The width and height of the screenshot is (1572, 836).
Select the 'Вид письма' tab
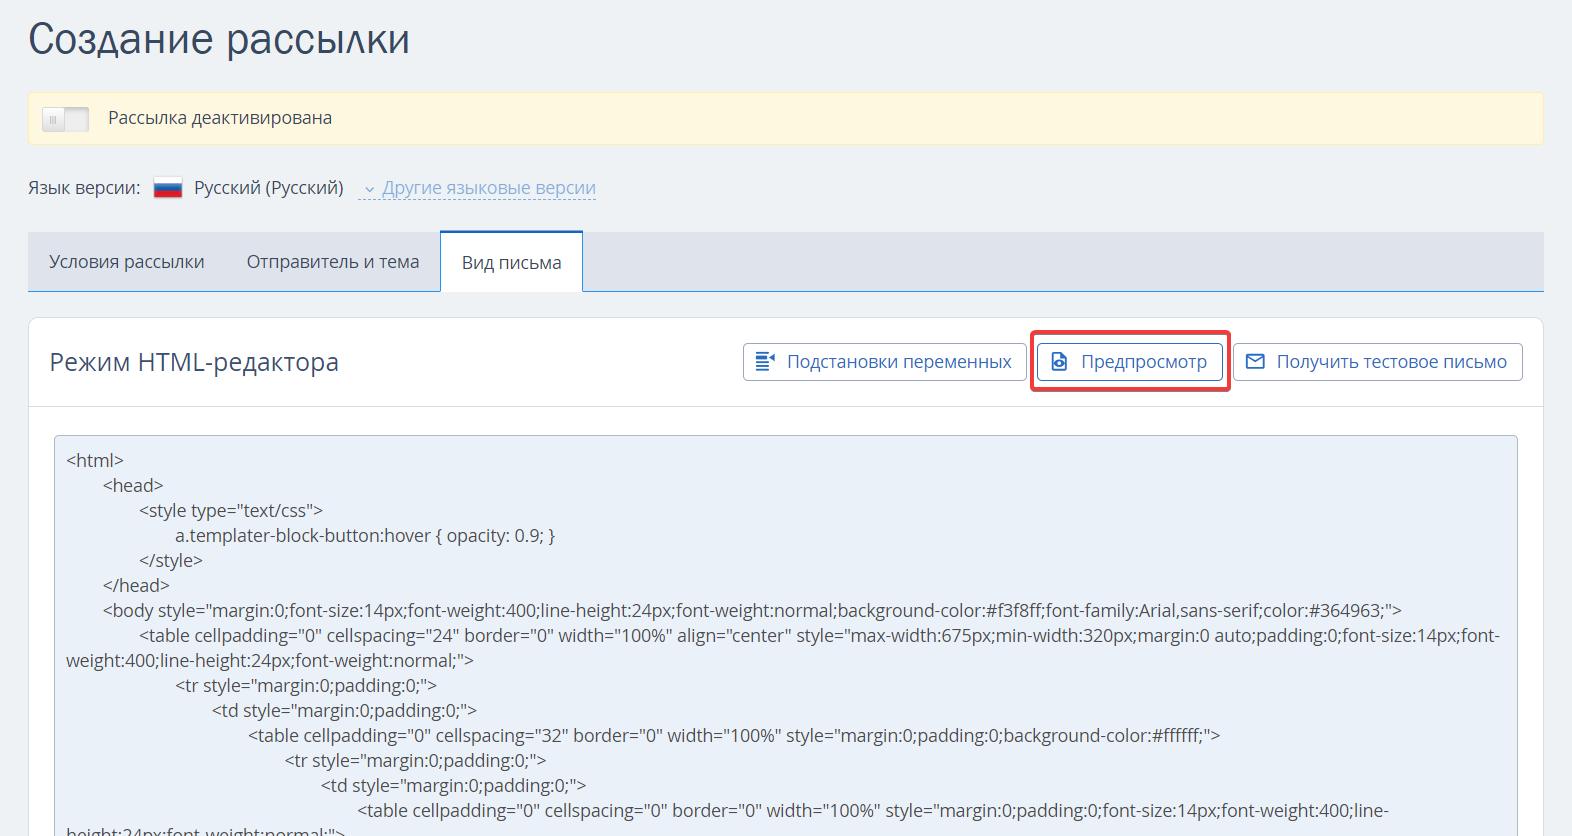coord(511,262)
